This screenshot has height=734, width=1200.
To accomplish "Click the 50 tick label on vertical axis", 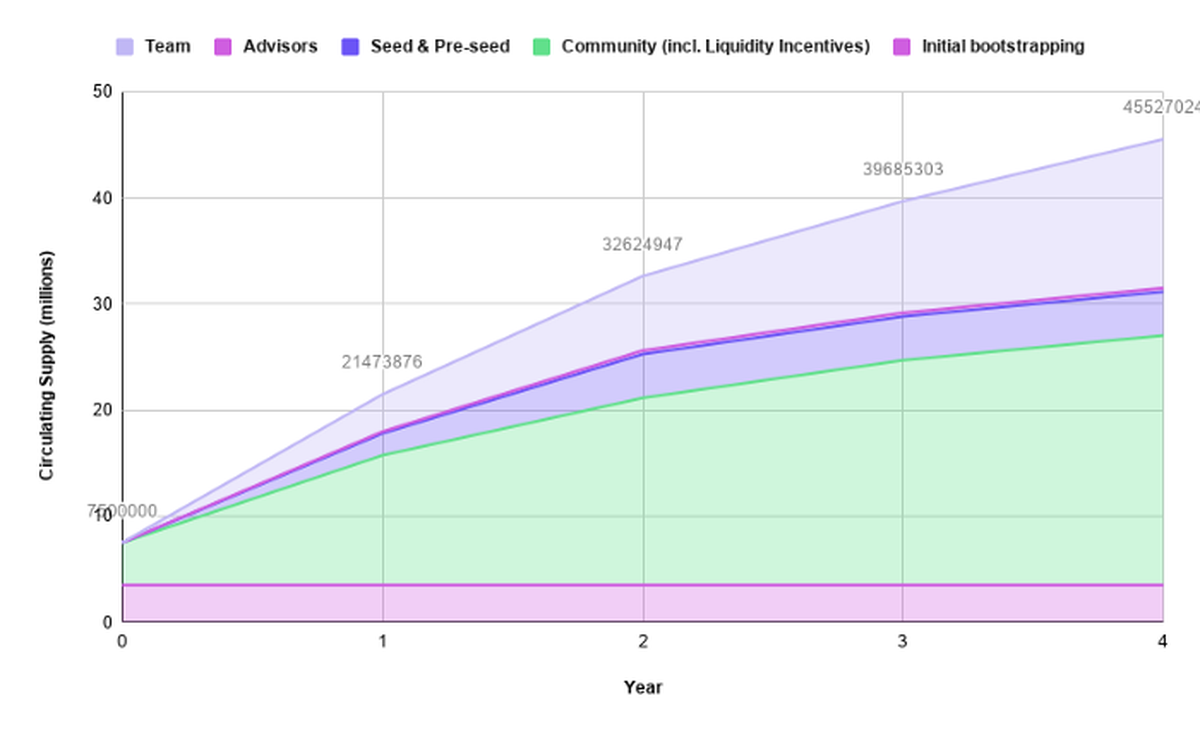I will pos(104,93).
